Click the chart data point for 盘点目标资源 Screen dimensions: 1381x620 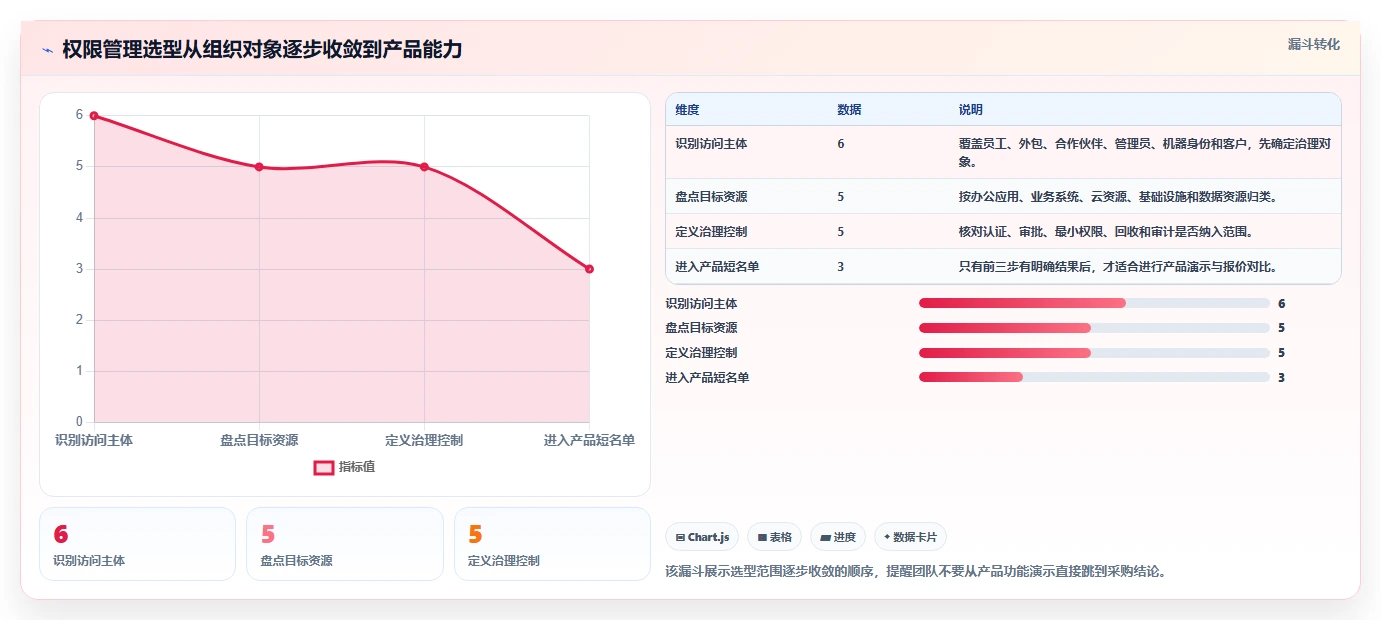(x=259, y=167)
